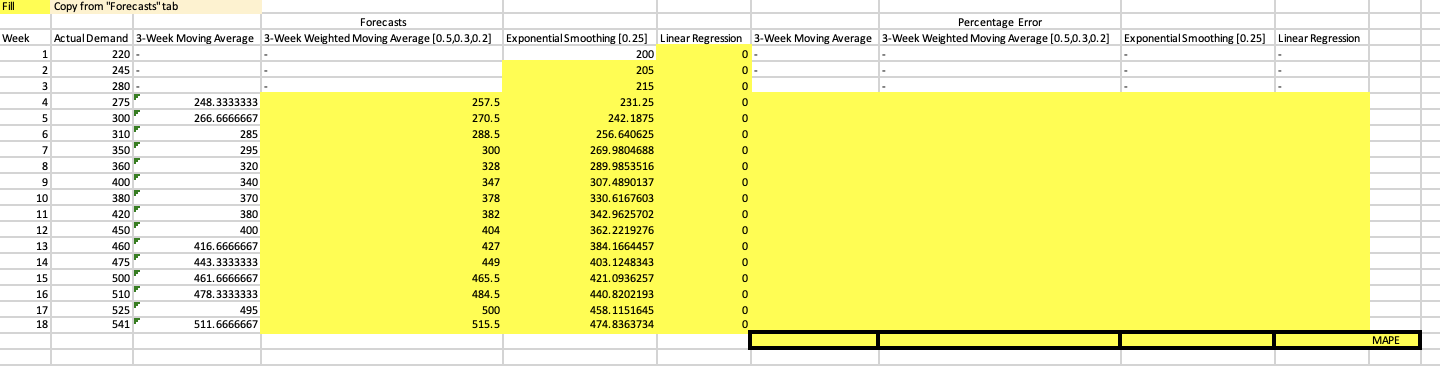Select weighted moving average value 328

[x=382, y=165]
